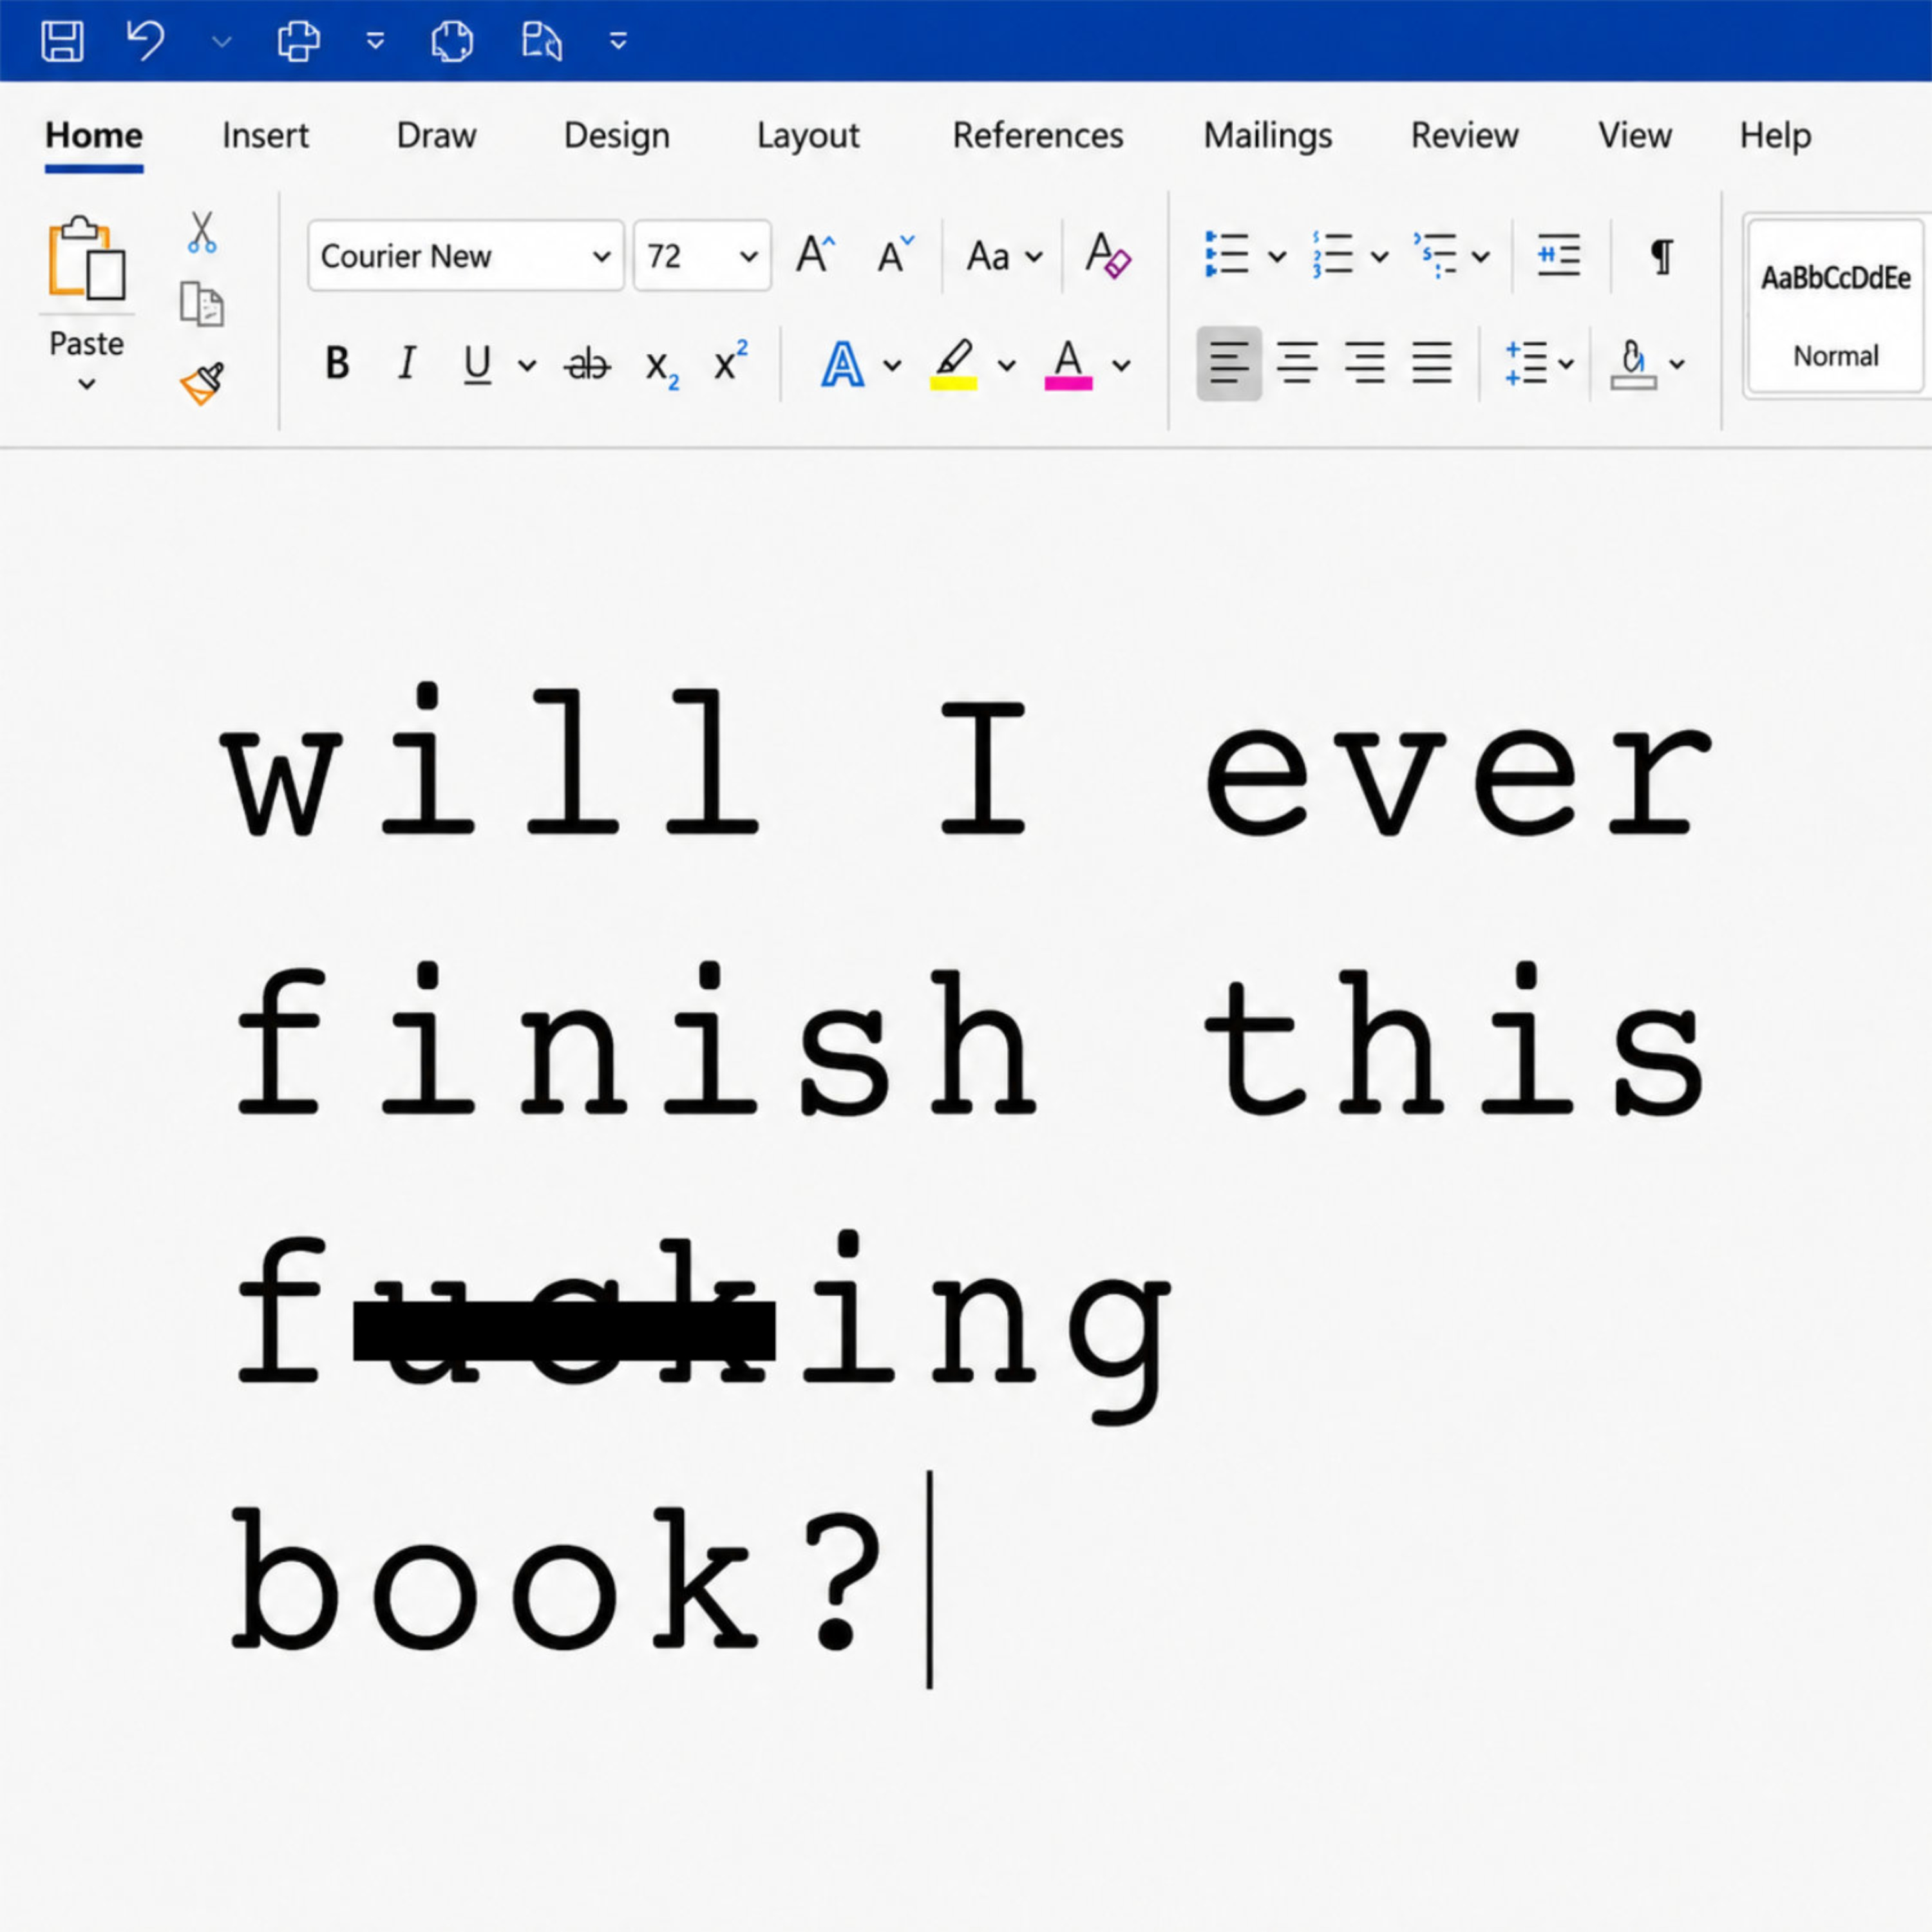Apply the Normal style
1932x1932 pixels.
pos(1836,305)
